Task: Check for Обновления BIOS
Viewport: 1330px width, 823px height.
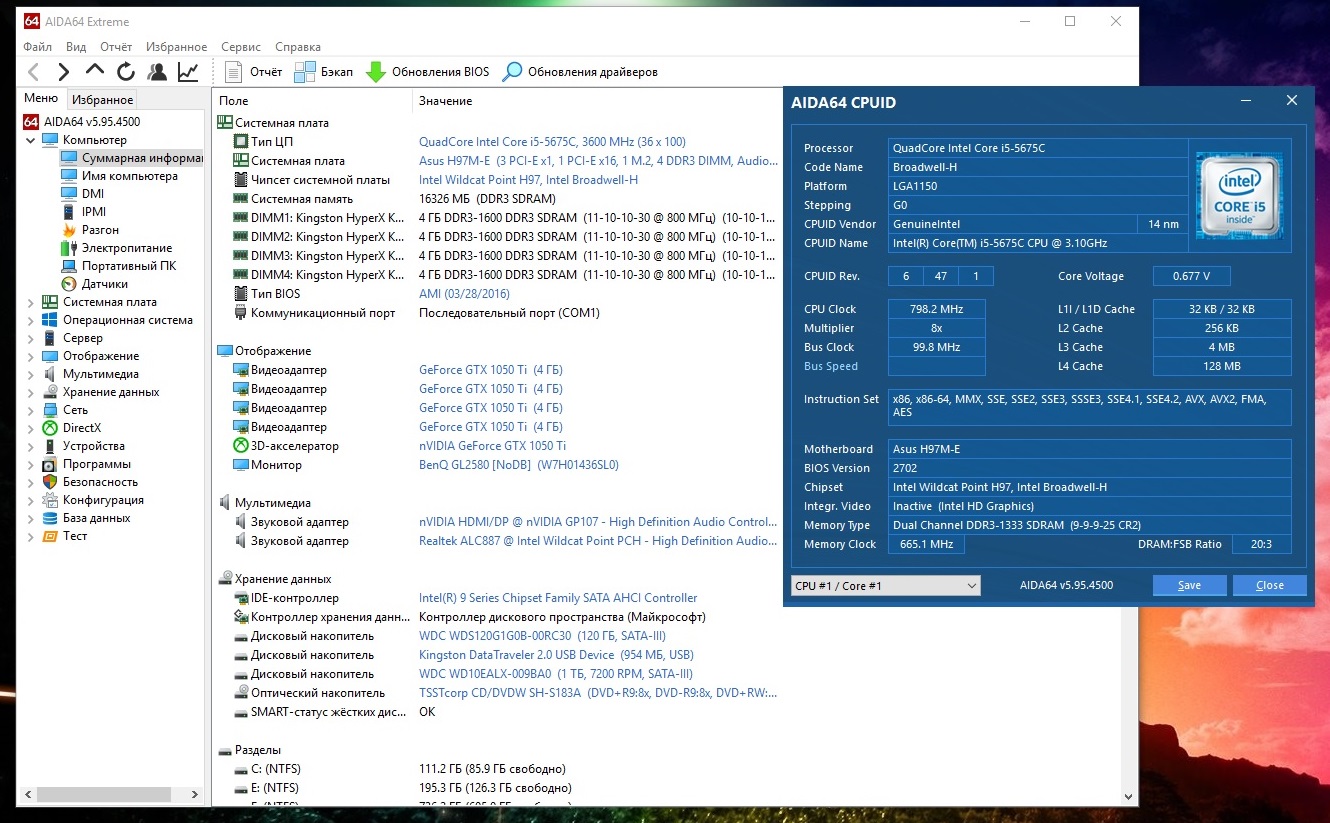Action: click(428, 72)
